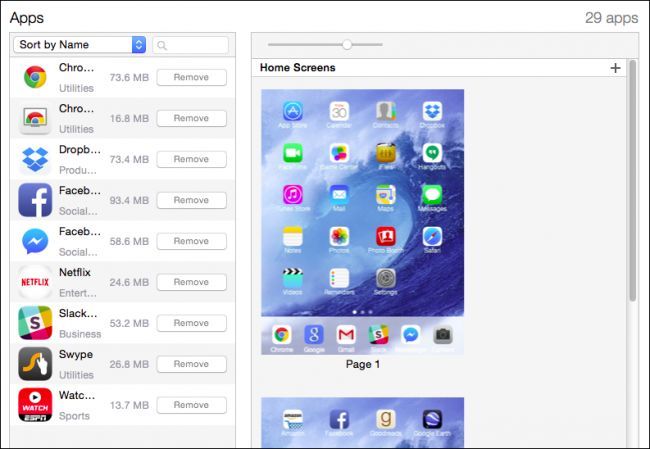Remove the Slack app
The height and width of the screenshot is (449, 650).
point(192,323)
